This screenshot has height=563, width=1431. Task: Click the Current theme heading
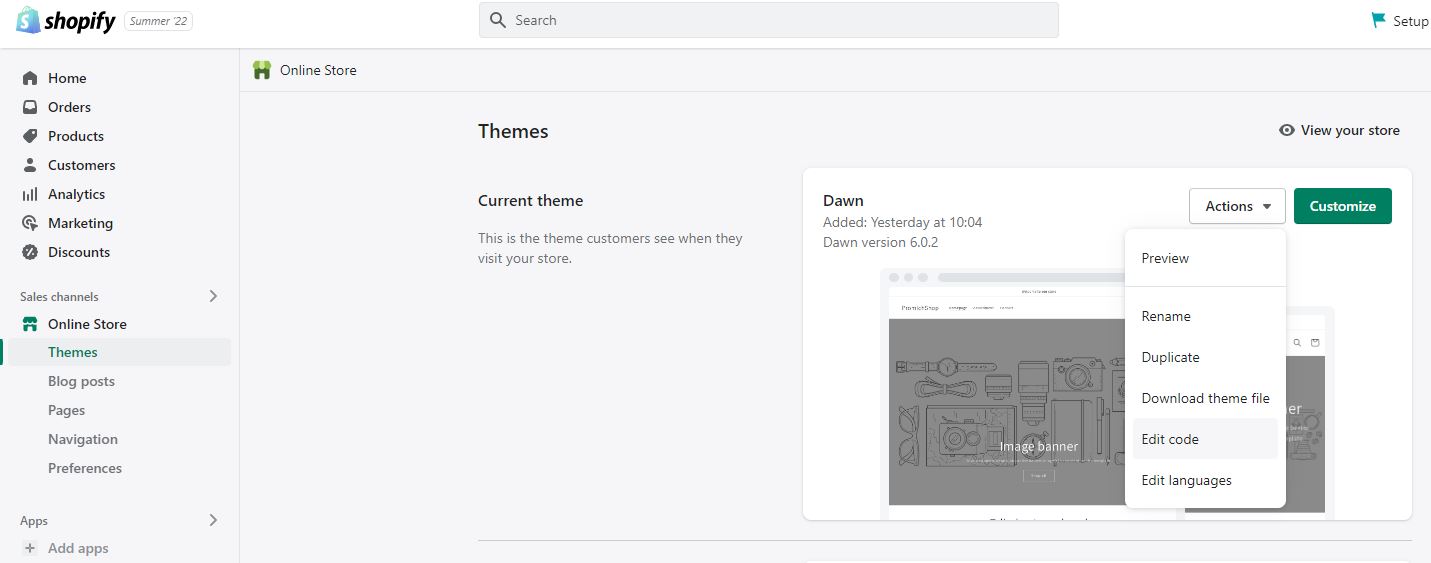coord(530,200)
